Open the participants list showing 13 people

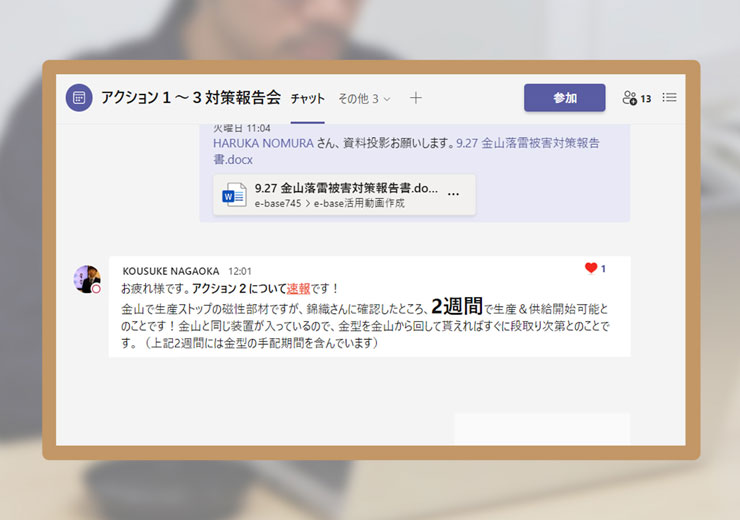(x=636, y=98)
